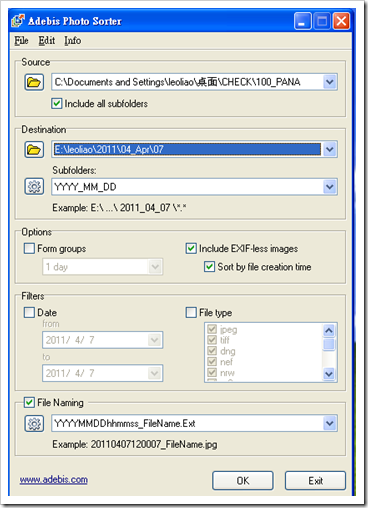Browse for Source folder with folder icon
Image resolution: width=368 pixels, height=508 pixels.
[x=34, y=82]
